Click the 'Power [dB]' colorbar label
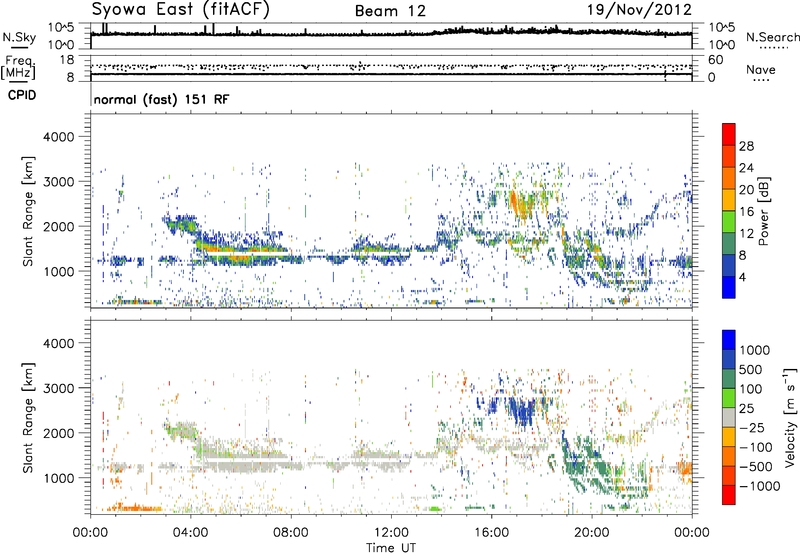Viewport: 800px width, 554px height. click(x=763, y=211)
